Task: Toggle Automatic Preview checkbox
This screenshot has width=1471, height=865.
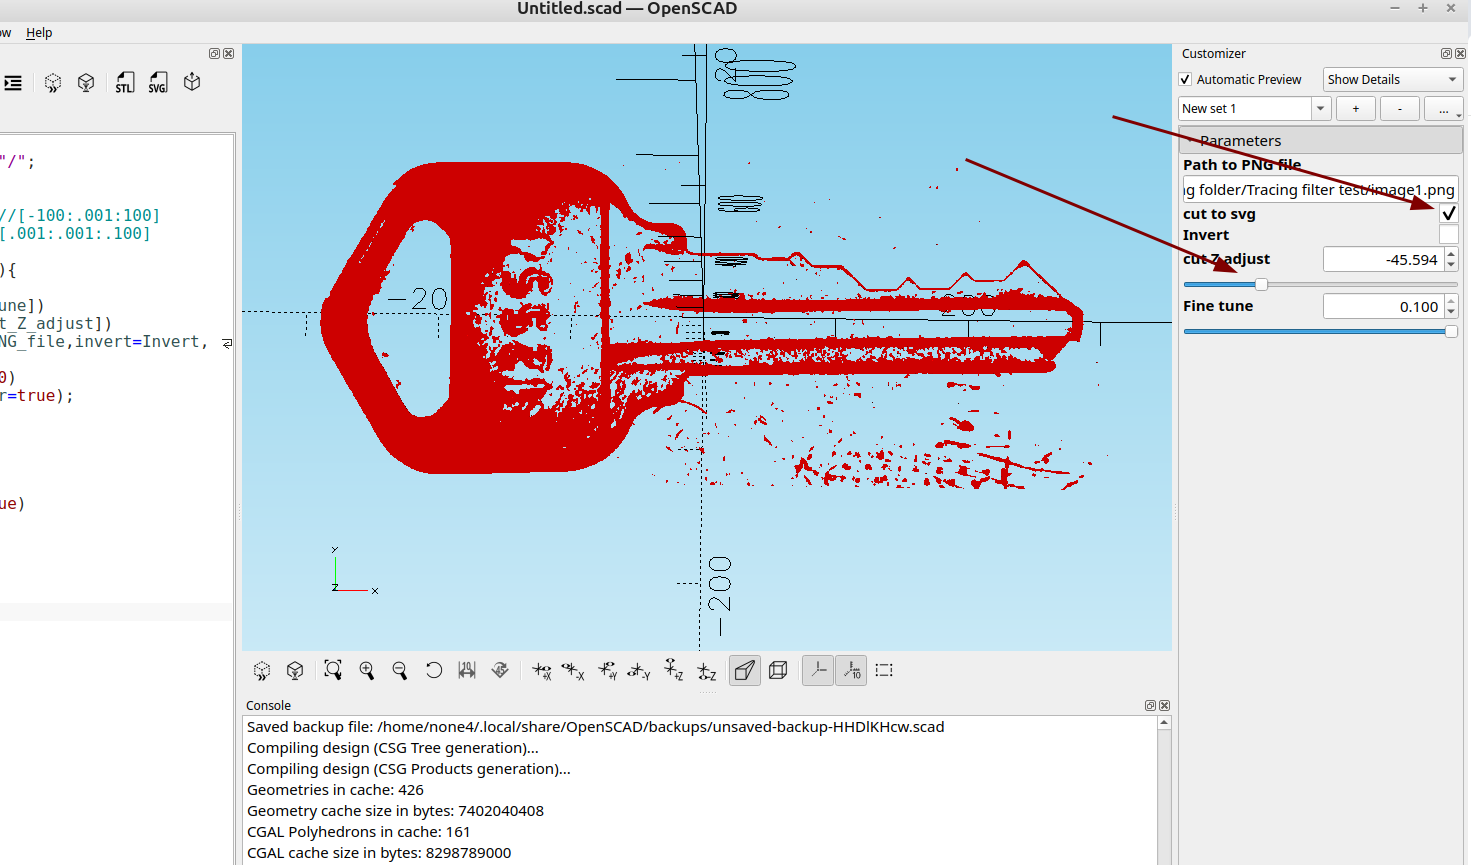Action: 1185,80
